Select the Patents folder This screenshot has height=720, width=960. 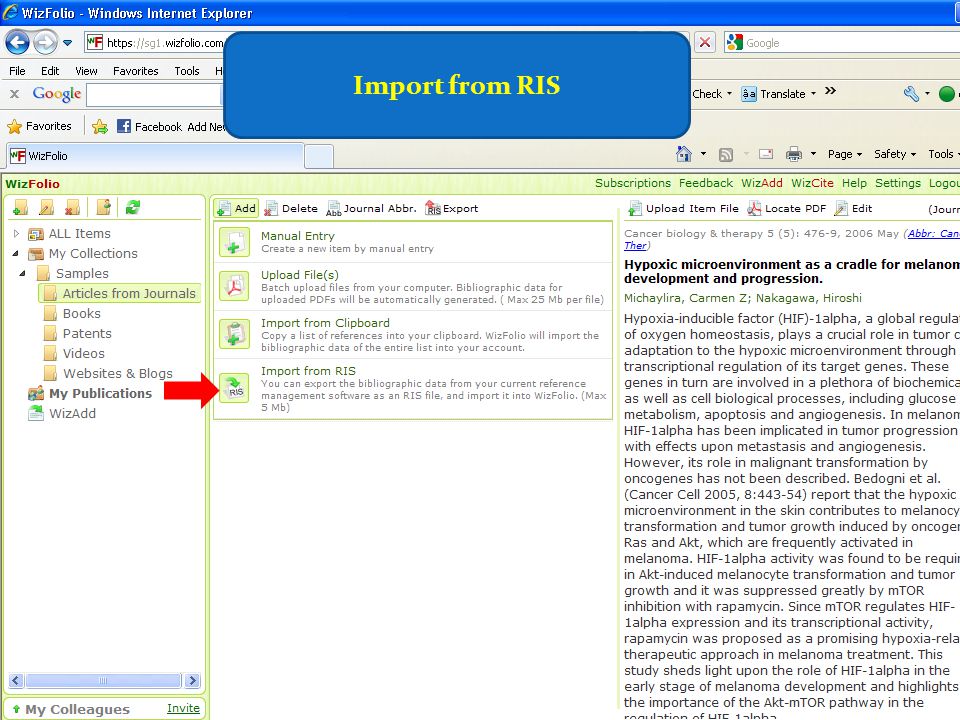pos(87,333)
